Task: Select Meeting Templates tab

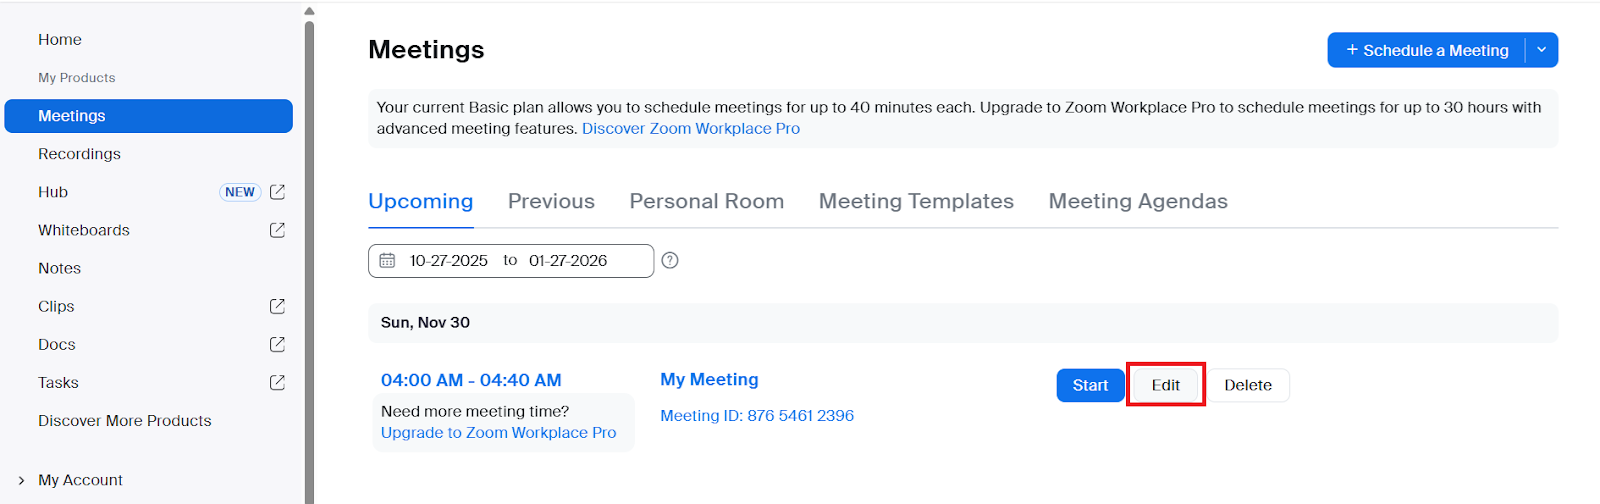Action: click(x=916, y=201)
